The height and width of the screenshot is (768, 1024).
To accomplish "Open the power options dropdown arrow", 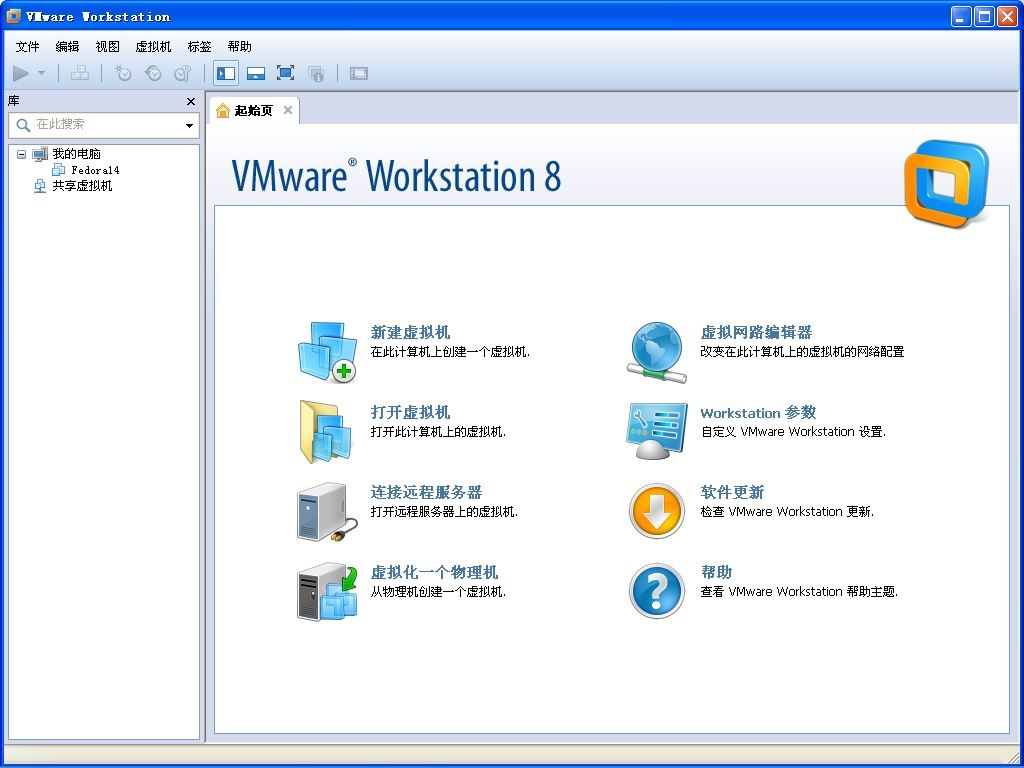I will tap(42, 73).
